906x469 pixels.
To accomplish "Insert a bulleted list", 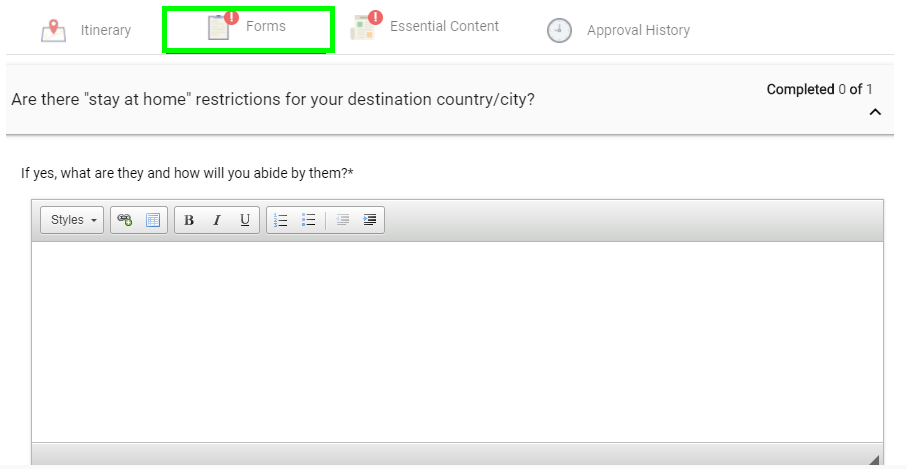I will (x=309, y=220).
